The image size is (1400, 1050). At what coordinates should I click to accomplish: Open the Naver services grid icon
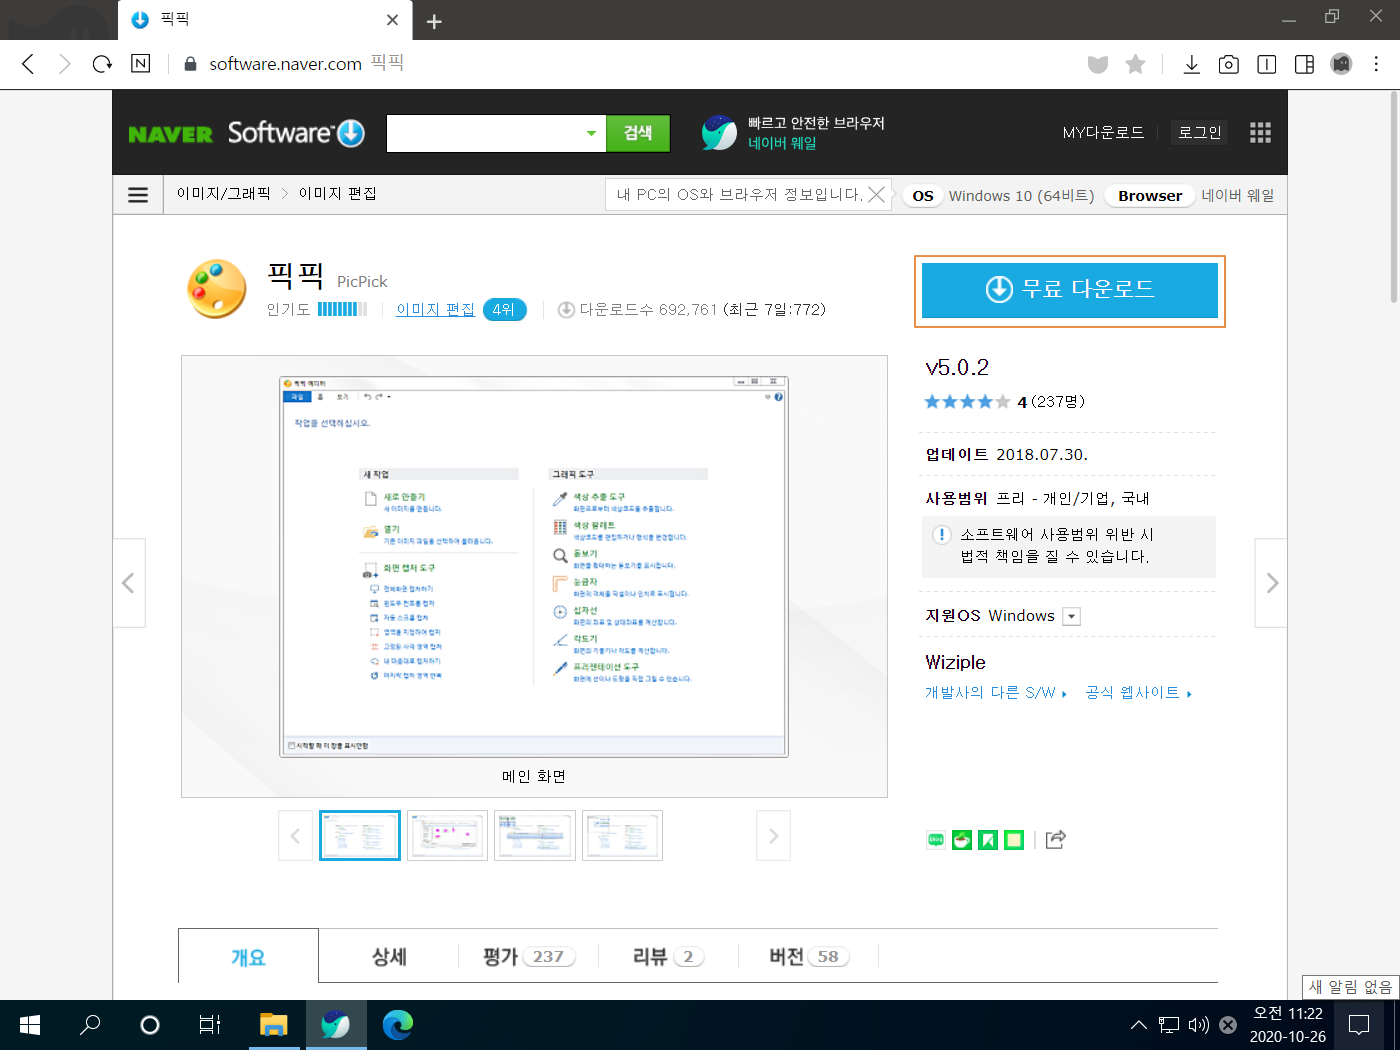1260,133
